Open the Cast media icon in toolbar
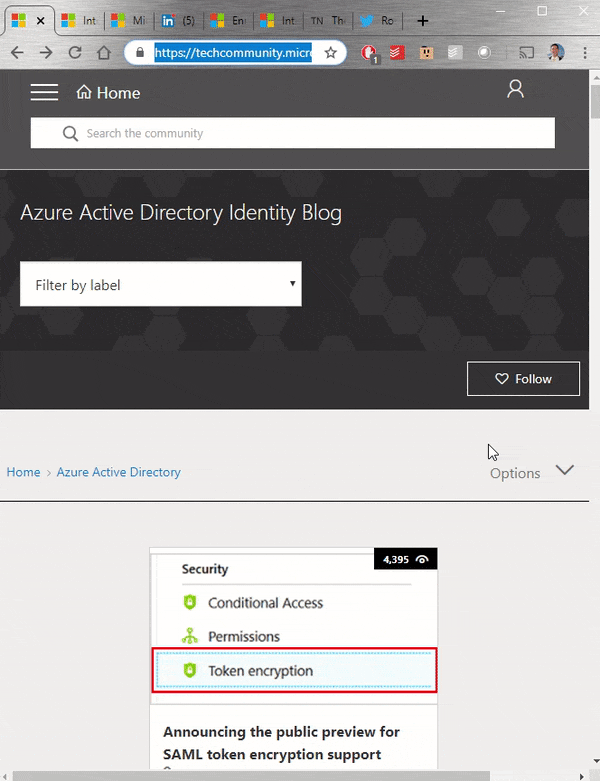Viewport: 600px width, 781px height. tap(526, 52)
